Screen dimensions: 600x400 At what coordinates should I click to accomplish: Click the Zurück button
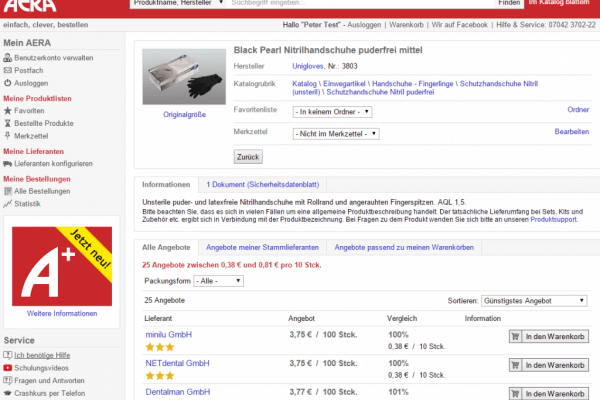point(248,157)
